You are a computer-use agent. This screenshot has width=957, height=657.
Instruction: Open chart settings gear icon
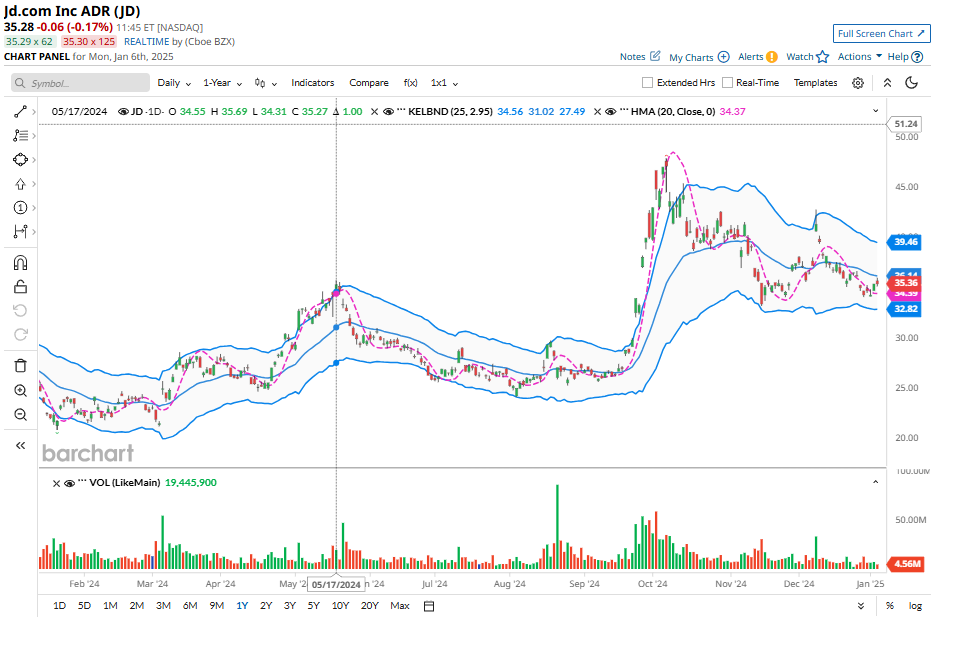coord(858,83)
